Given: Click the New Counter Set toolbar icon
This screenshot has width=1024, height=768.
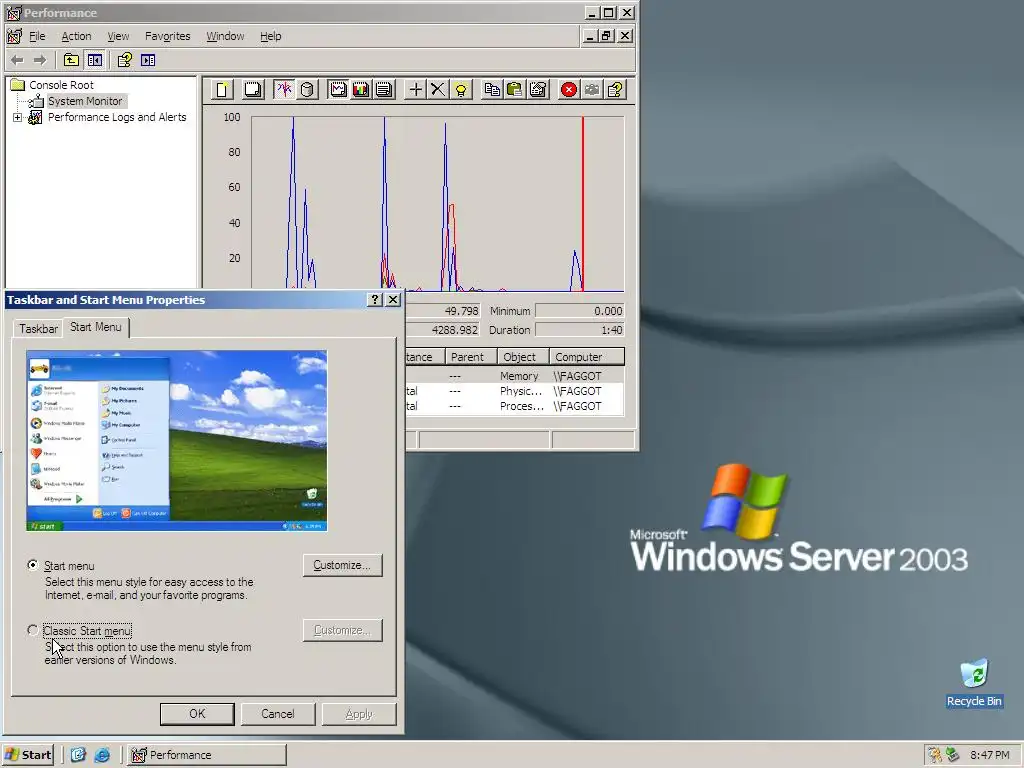Looking at the screenshot, I should click(222, 89).
